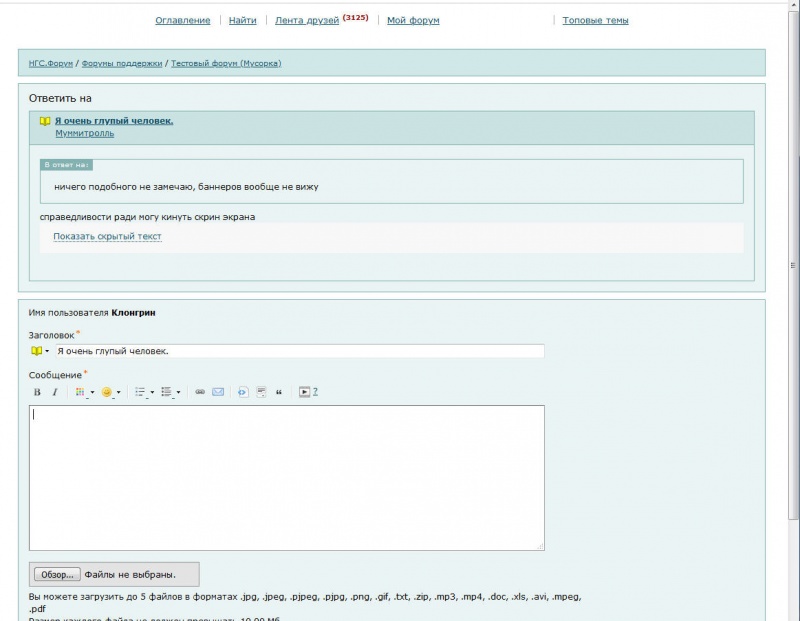Click the smiley emoticon icon
The image size is (800, 621).
[107, 392]
